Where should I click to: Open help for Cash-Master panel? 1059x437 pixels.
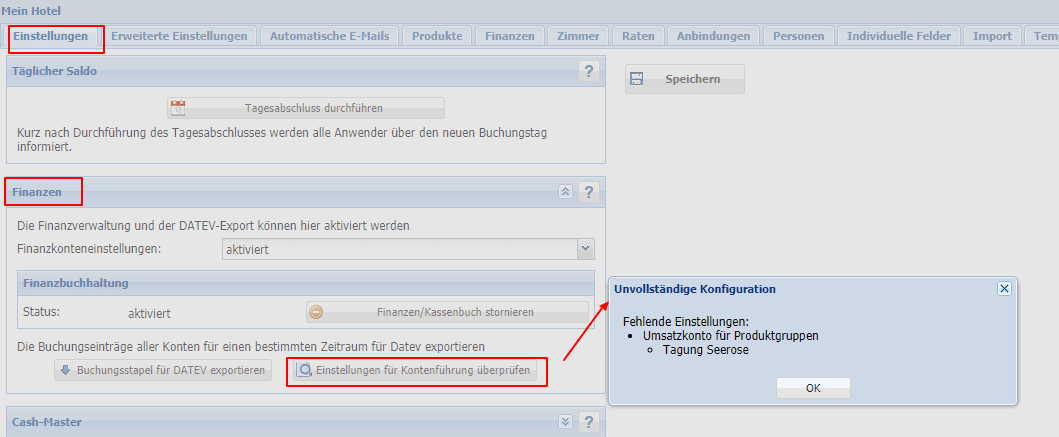(x=588, y=422)
